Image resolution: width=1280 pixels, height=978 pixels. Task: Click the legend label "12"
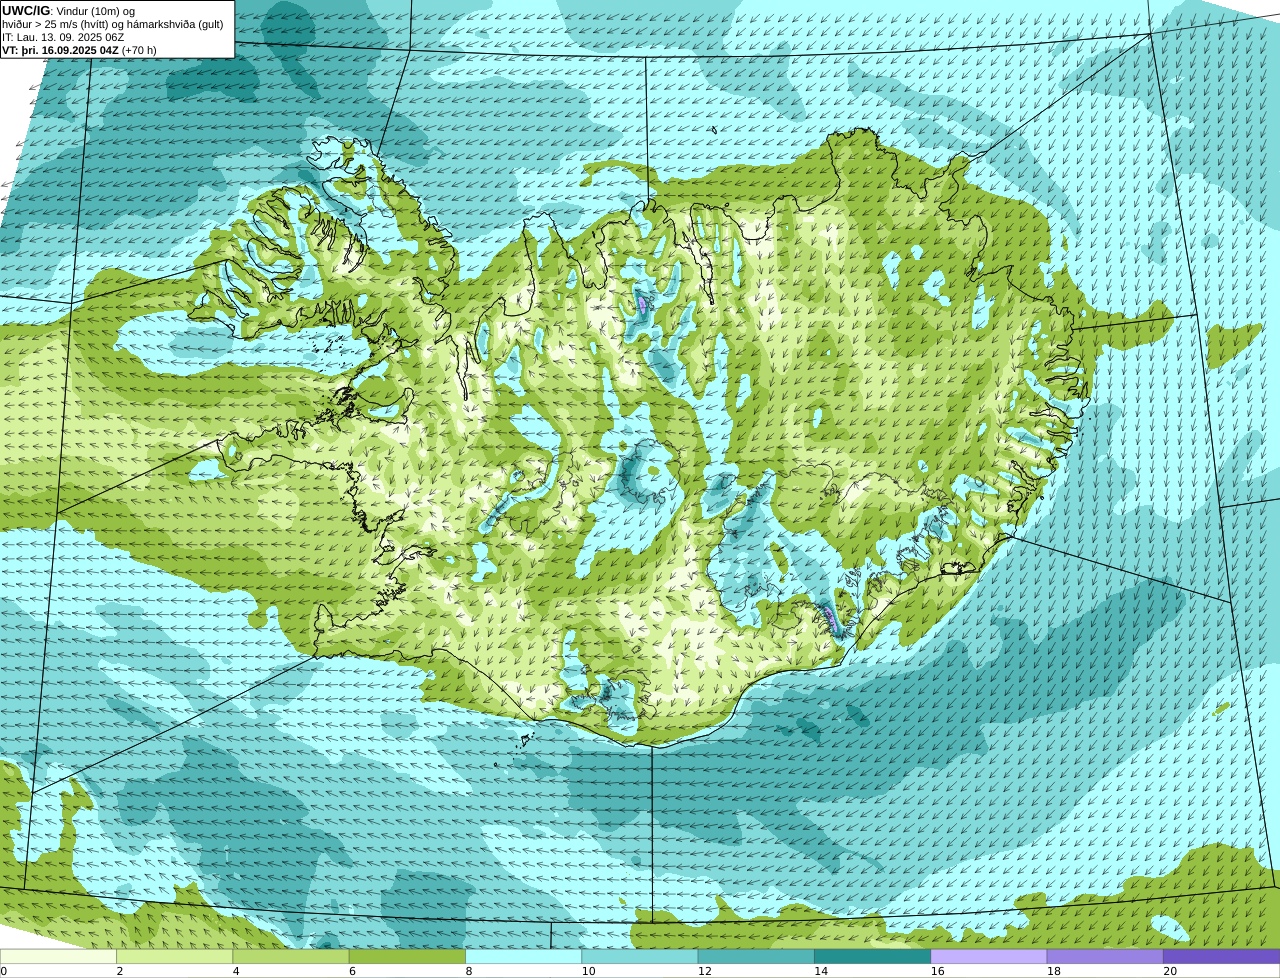705,971
